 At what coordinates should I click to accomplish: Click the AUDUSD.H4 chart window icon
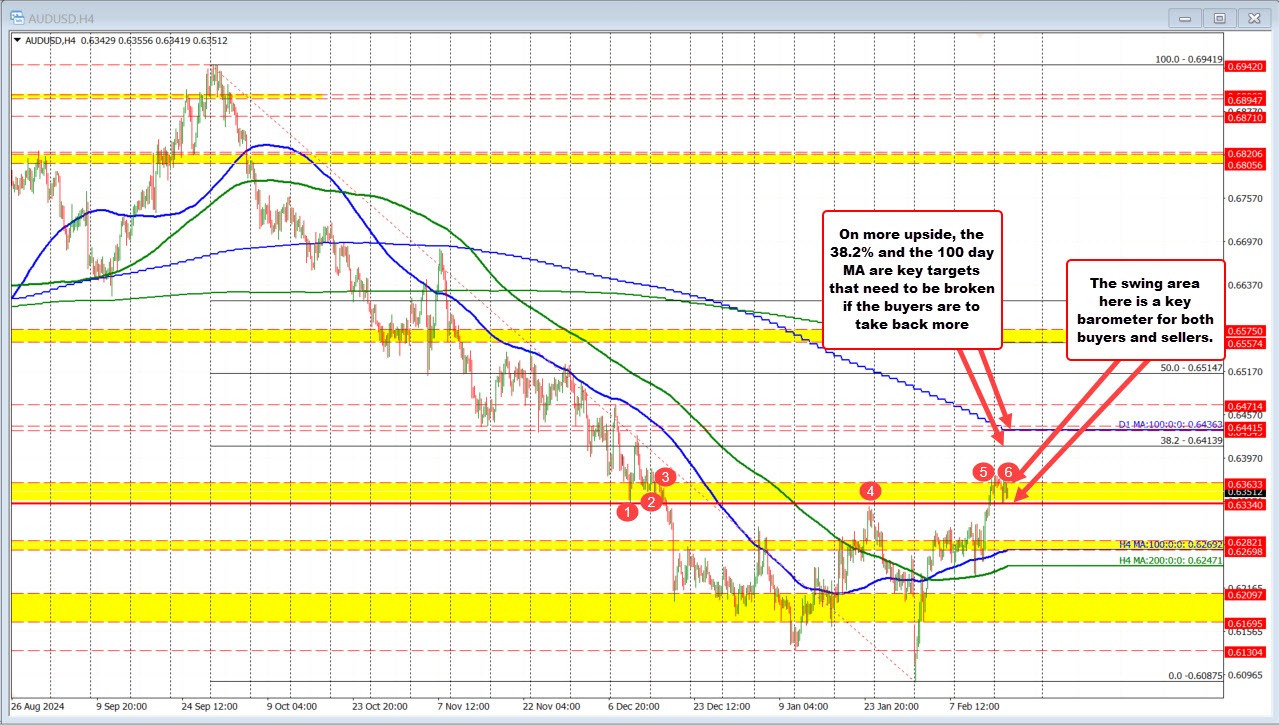click(x=19, y=16)
